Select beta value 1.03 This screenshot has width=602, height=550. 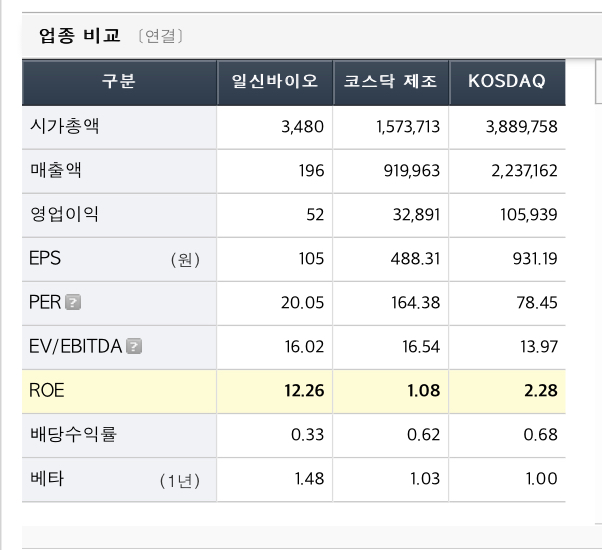coord(425,479)
